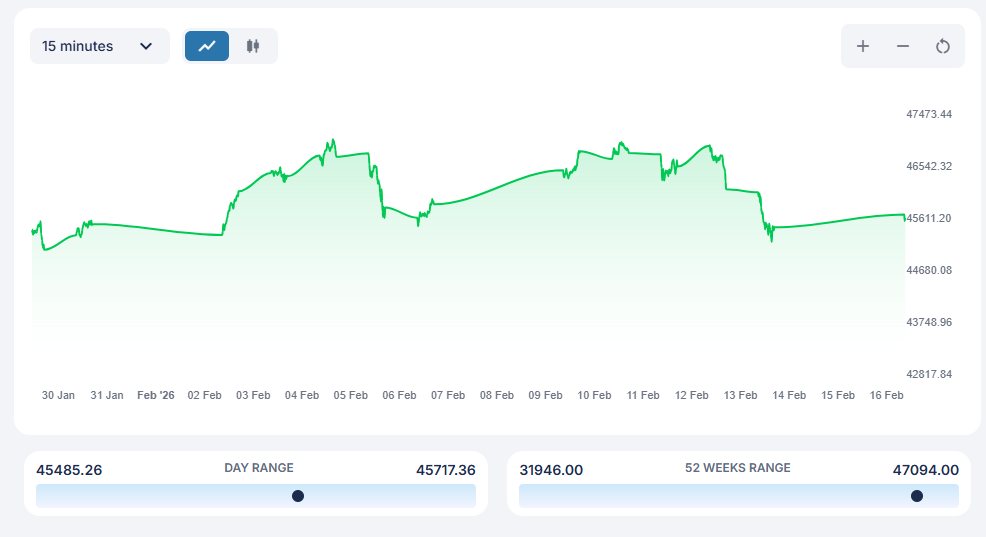Click the 03 Feb date label

point(253,395)
